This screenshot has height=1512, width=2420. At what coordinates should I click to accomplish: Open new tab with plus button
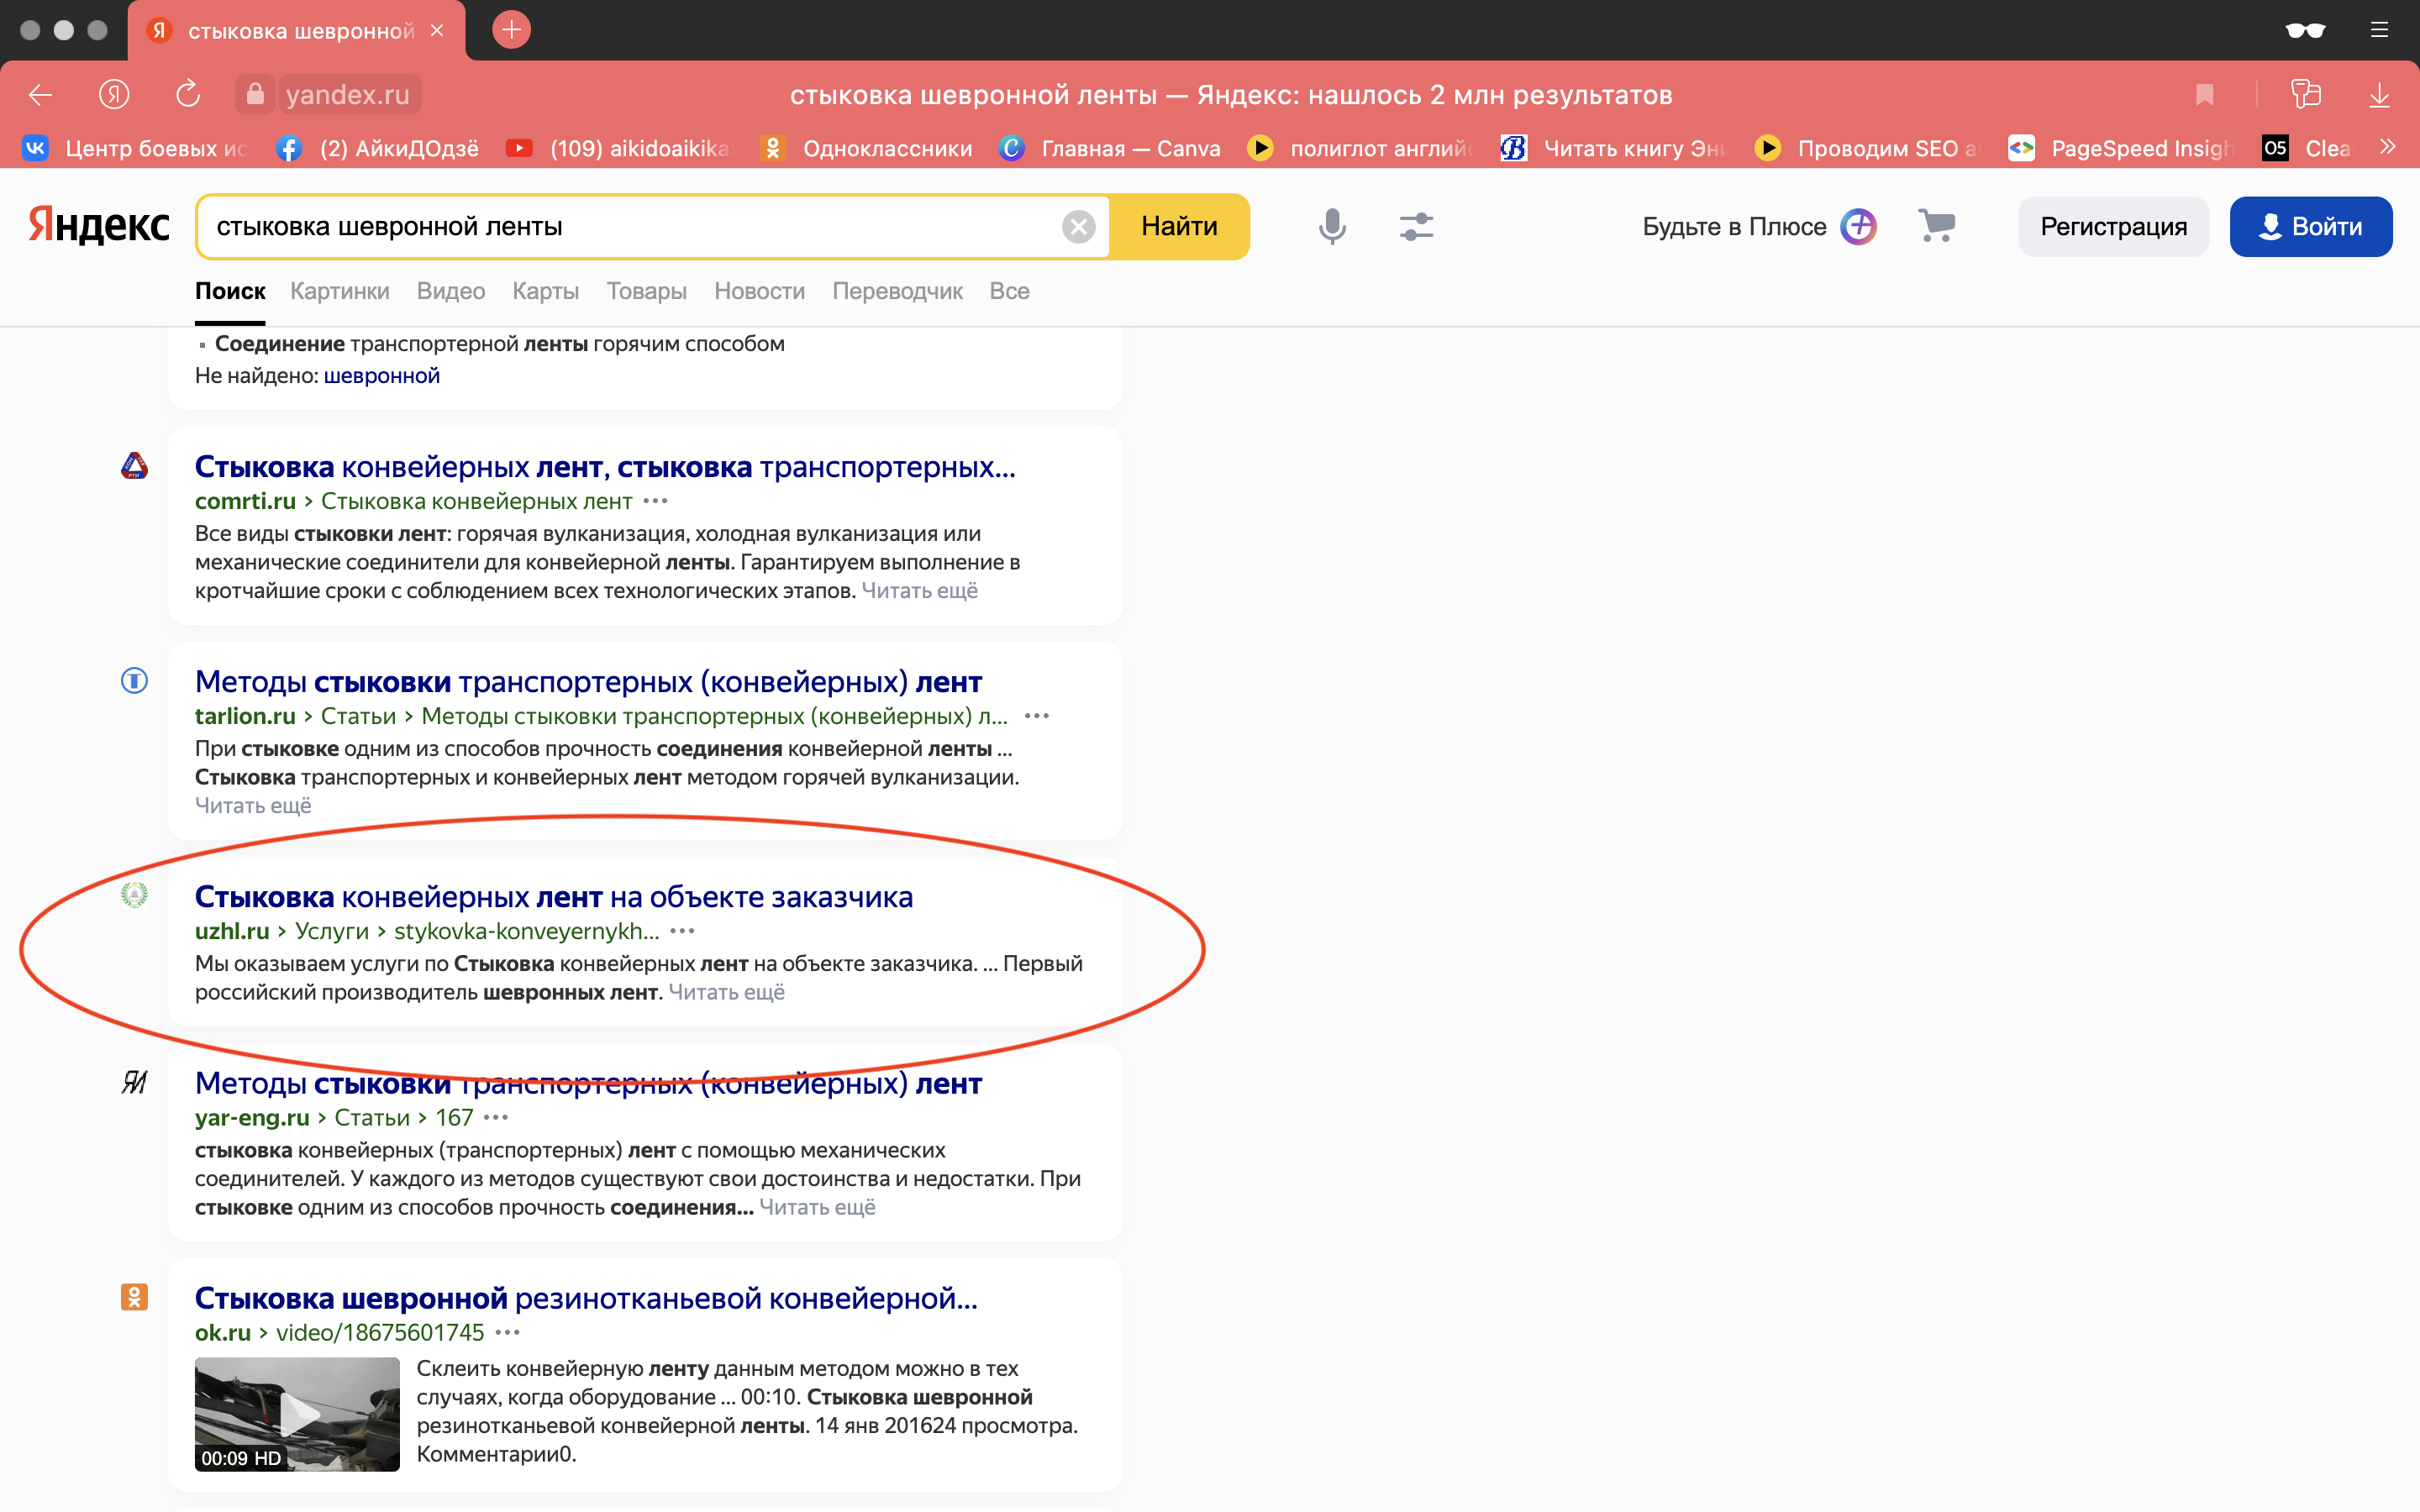511,30
